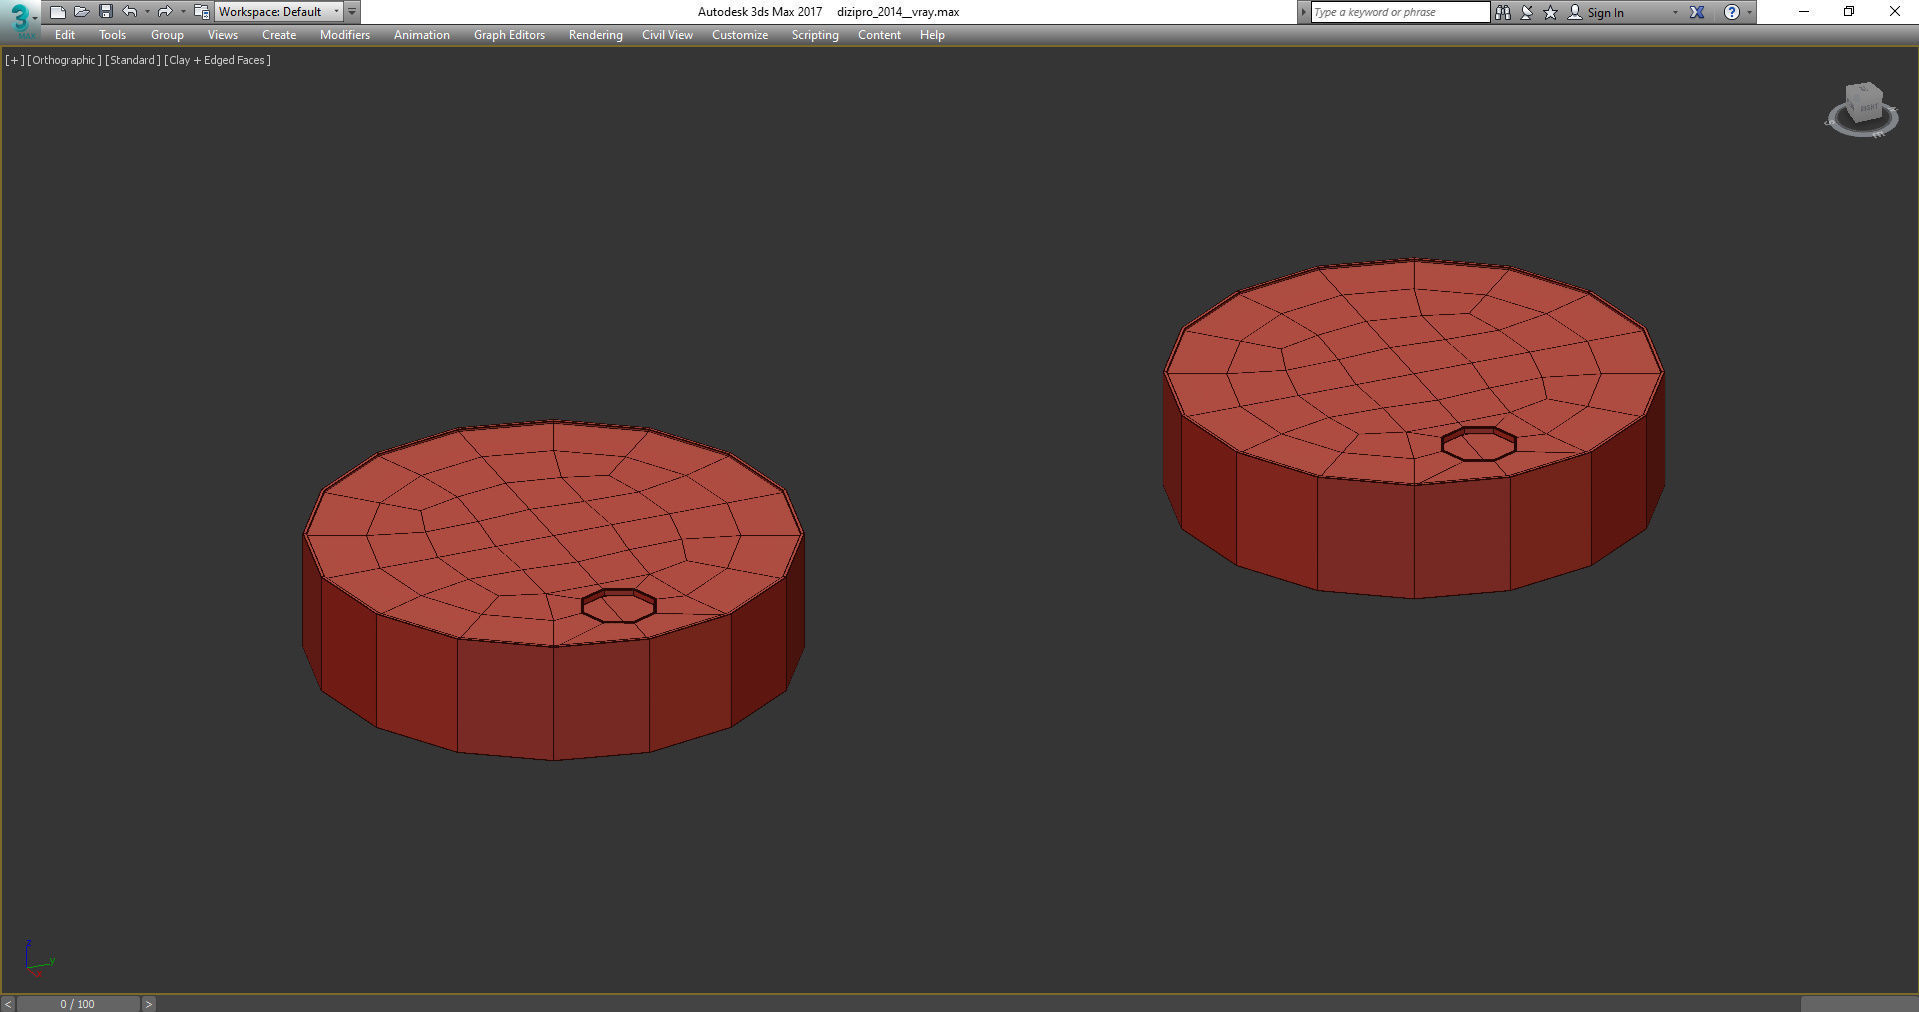
Task: Open the Subscription Center satellite icon
Action: 1527,12
